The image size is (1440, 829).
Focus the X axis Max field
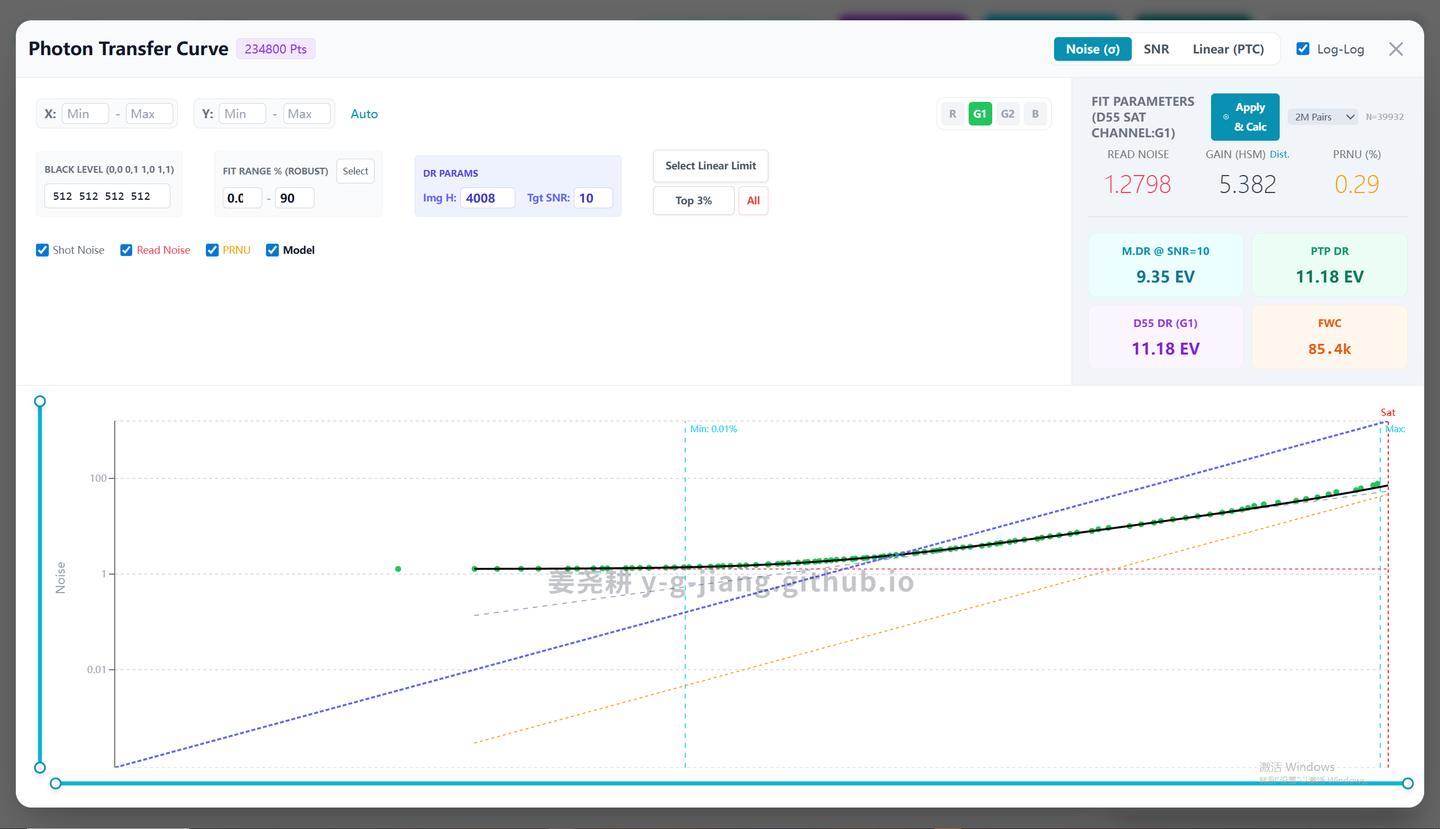(149, 114)
